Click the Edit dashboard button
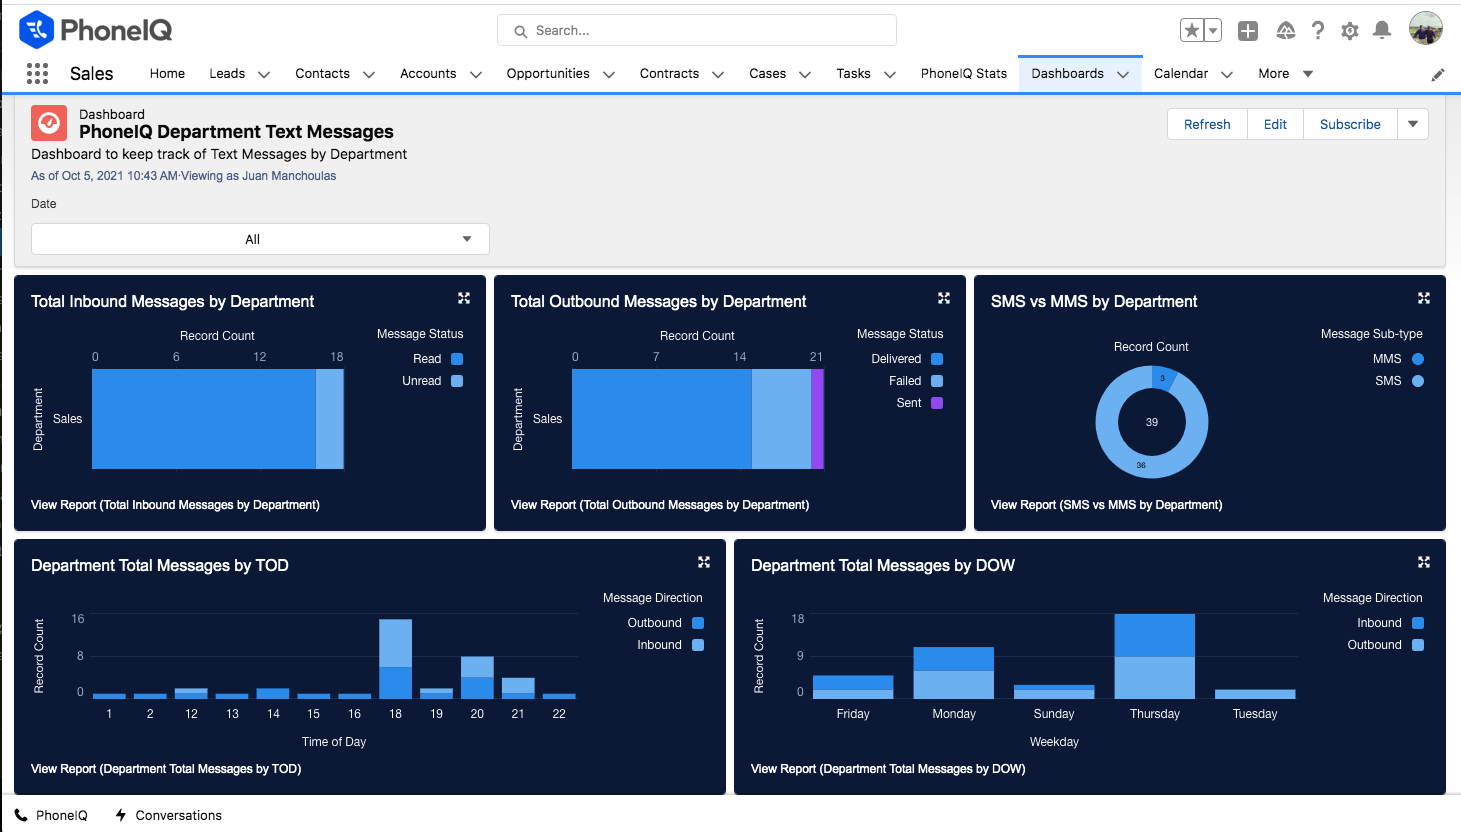This screenshot has width=1461, height=832. pos(1275,124)
